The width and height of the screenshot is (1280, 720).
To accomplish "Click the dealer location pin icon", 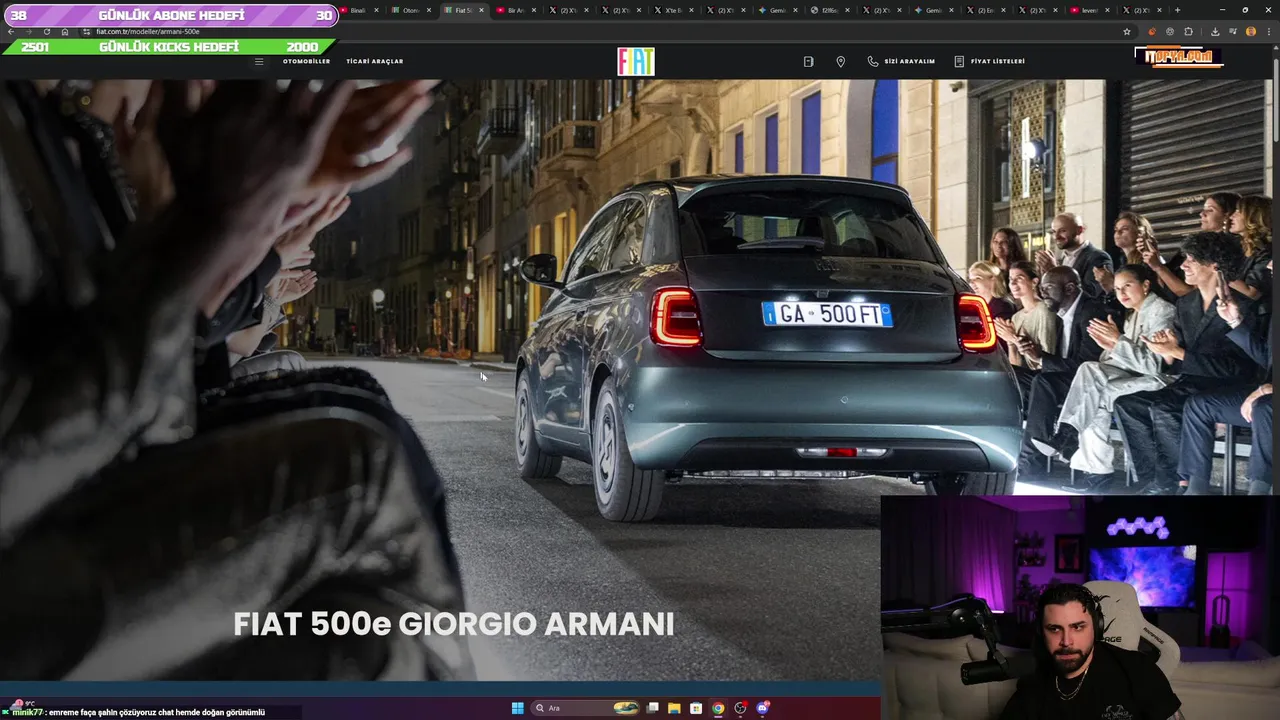I will 840,61.
